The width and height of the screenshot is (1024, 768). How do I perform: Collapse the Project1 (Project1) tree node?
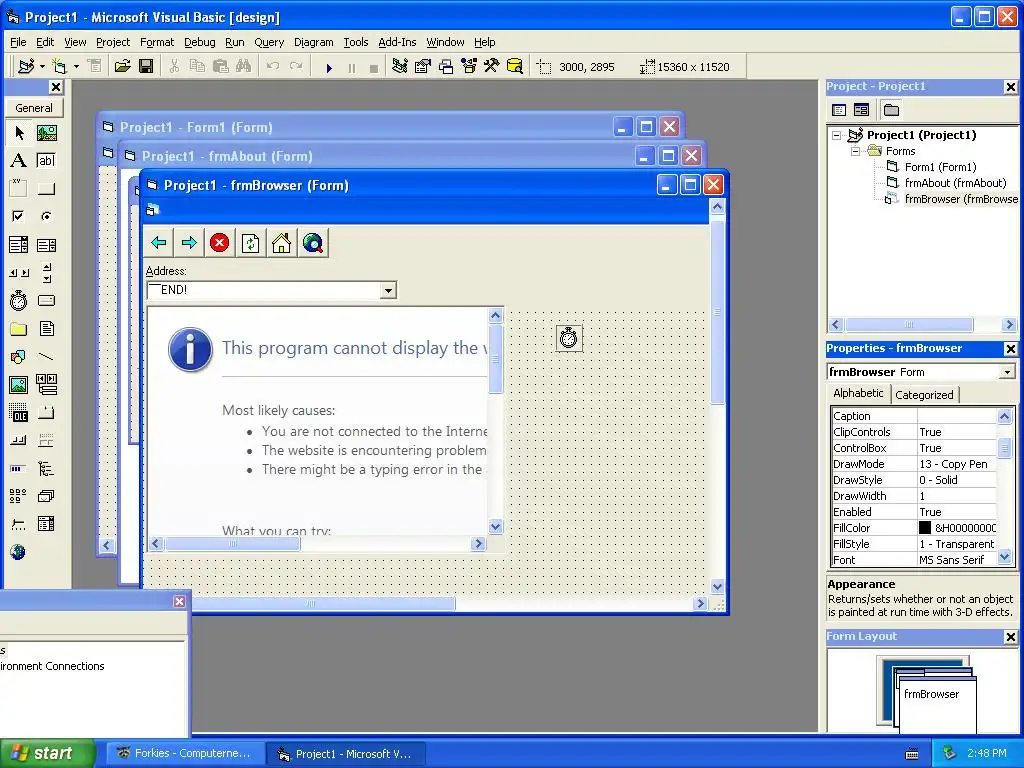point(837,136)
